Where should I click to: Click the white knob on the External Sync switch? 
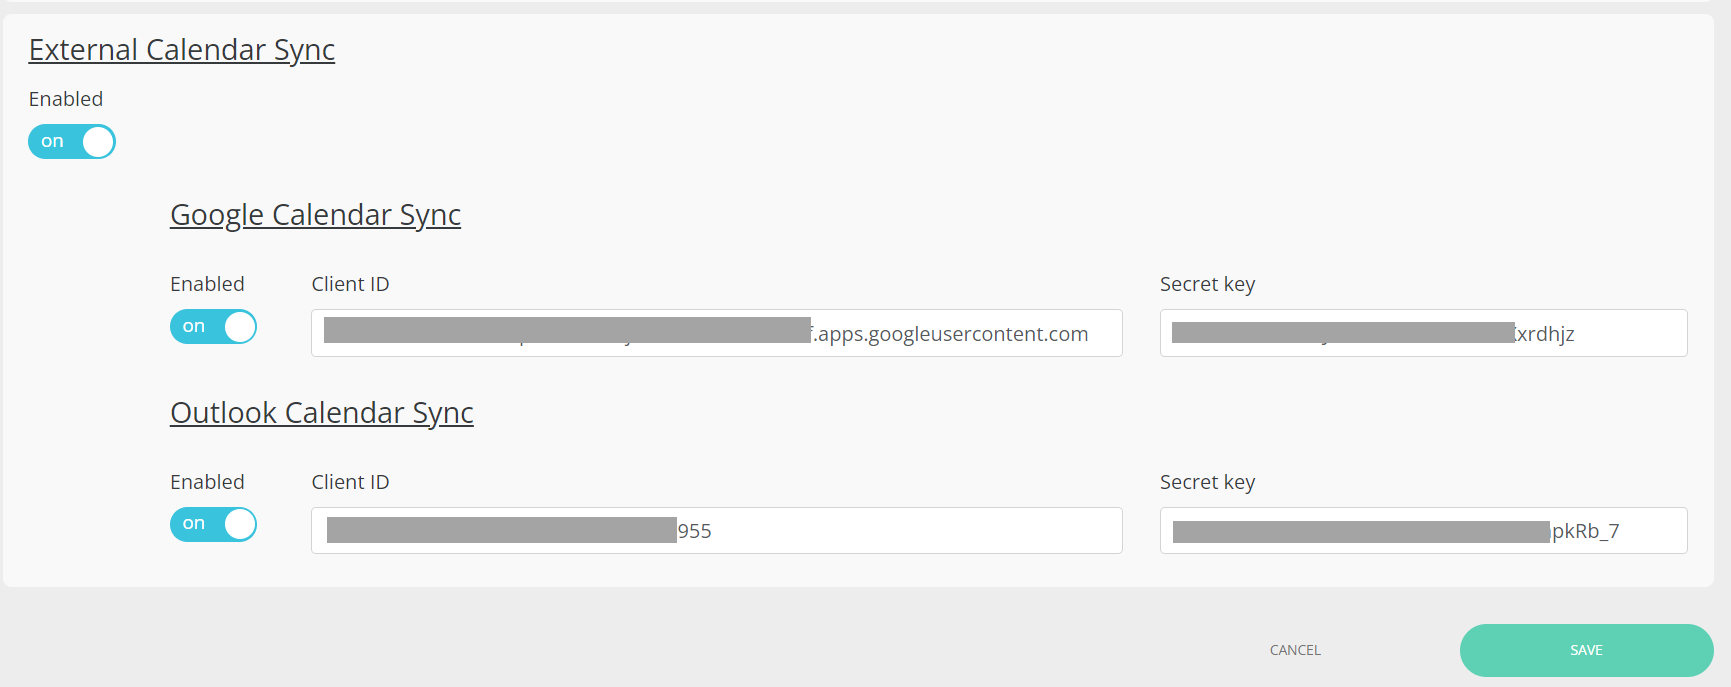(x=98, y=142)
